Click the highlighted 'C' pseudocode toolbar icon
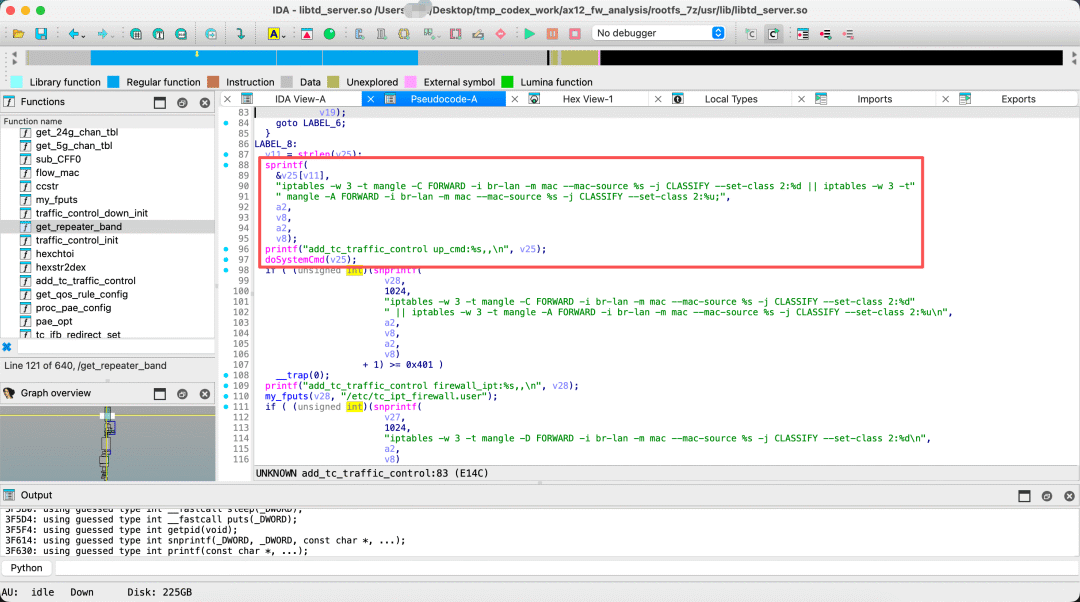This screenshot has height=602, width=1080. 773,33
